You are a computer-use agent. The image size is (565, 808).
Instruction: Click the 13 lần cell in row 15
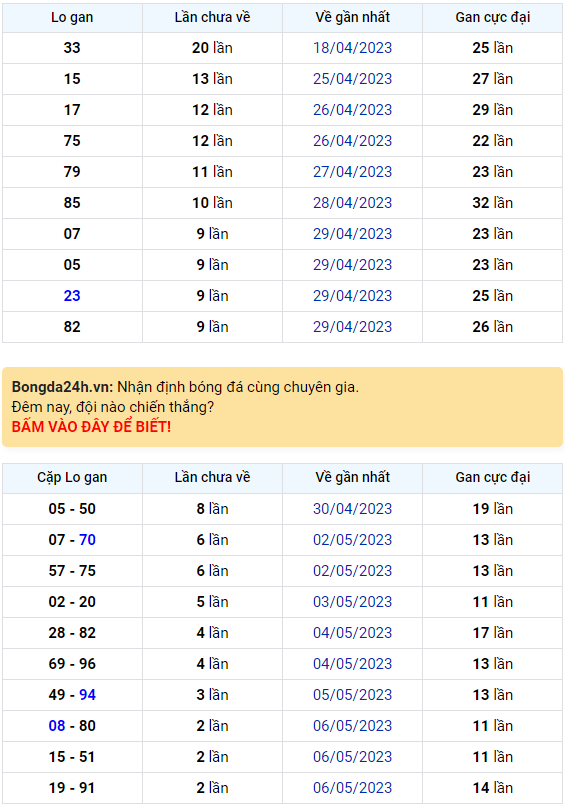tap(212, 79)
